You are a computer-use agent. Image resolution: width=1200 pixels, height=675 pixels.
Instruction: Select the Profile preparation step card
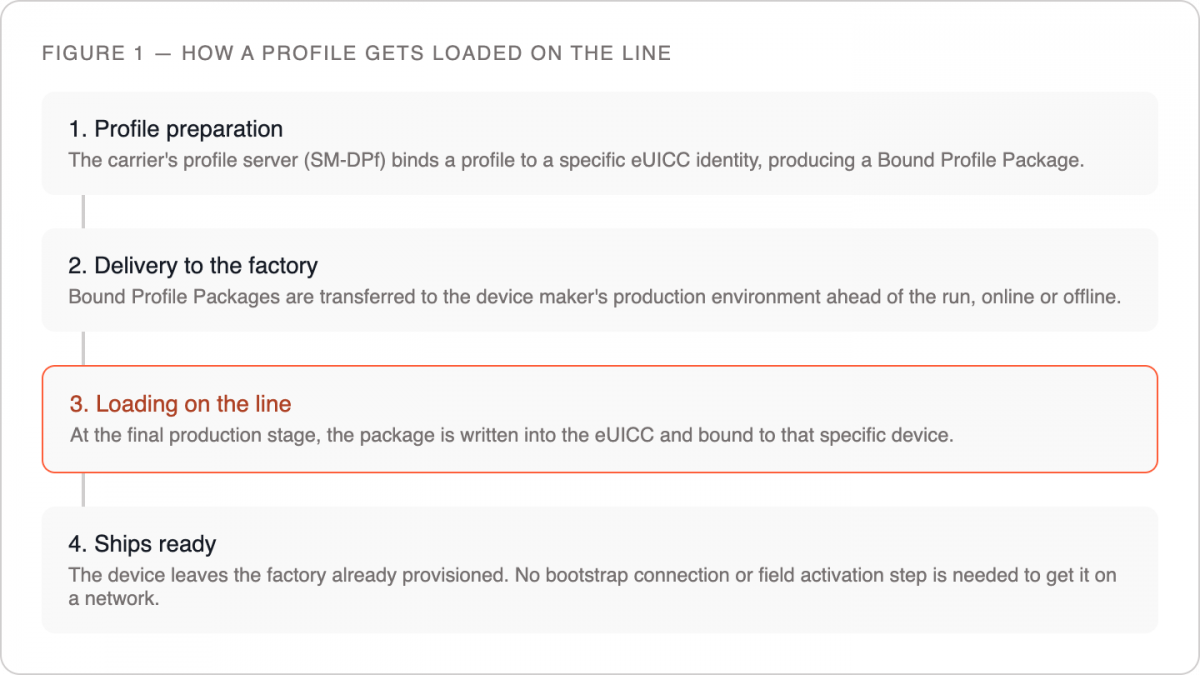click(x=600, y=143)
